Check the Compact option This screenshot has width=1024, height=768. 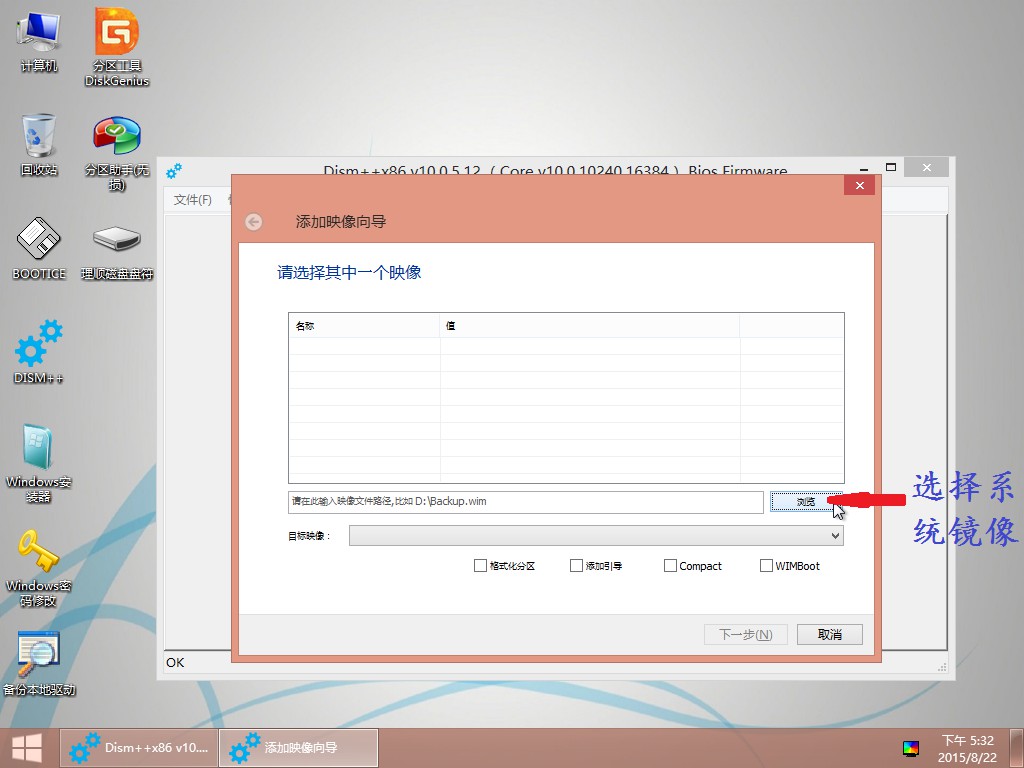670,566
